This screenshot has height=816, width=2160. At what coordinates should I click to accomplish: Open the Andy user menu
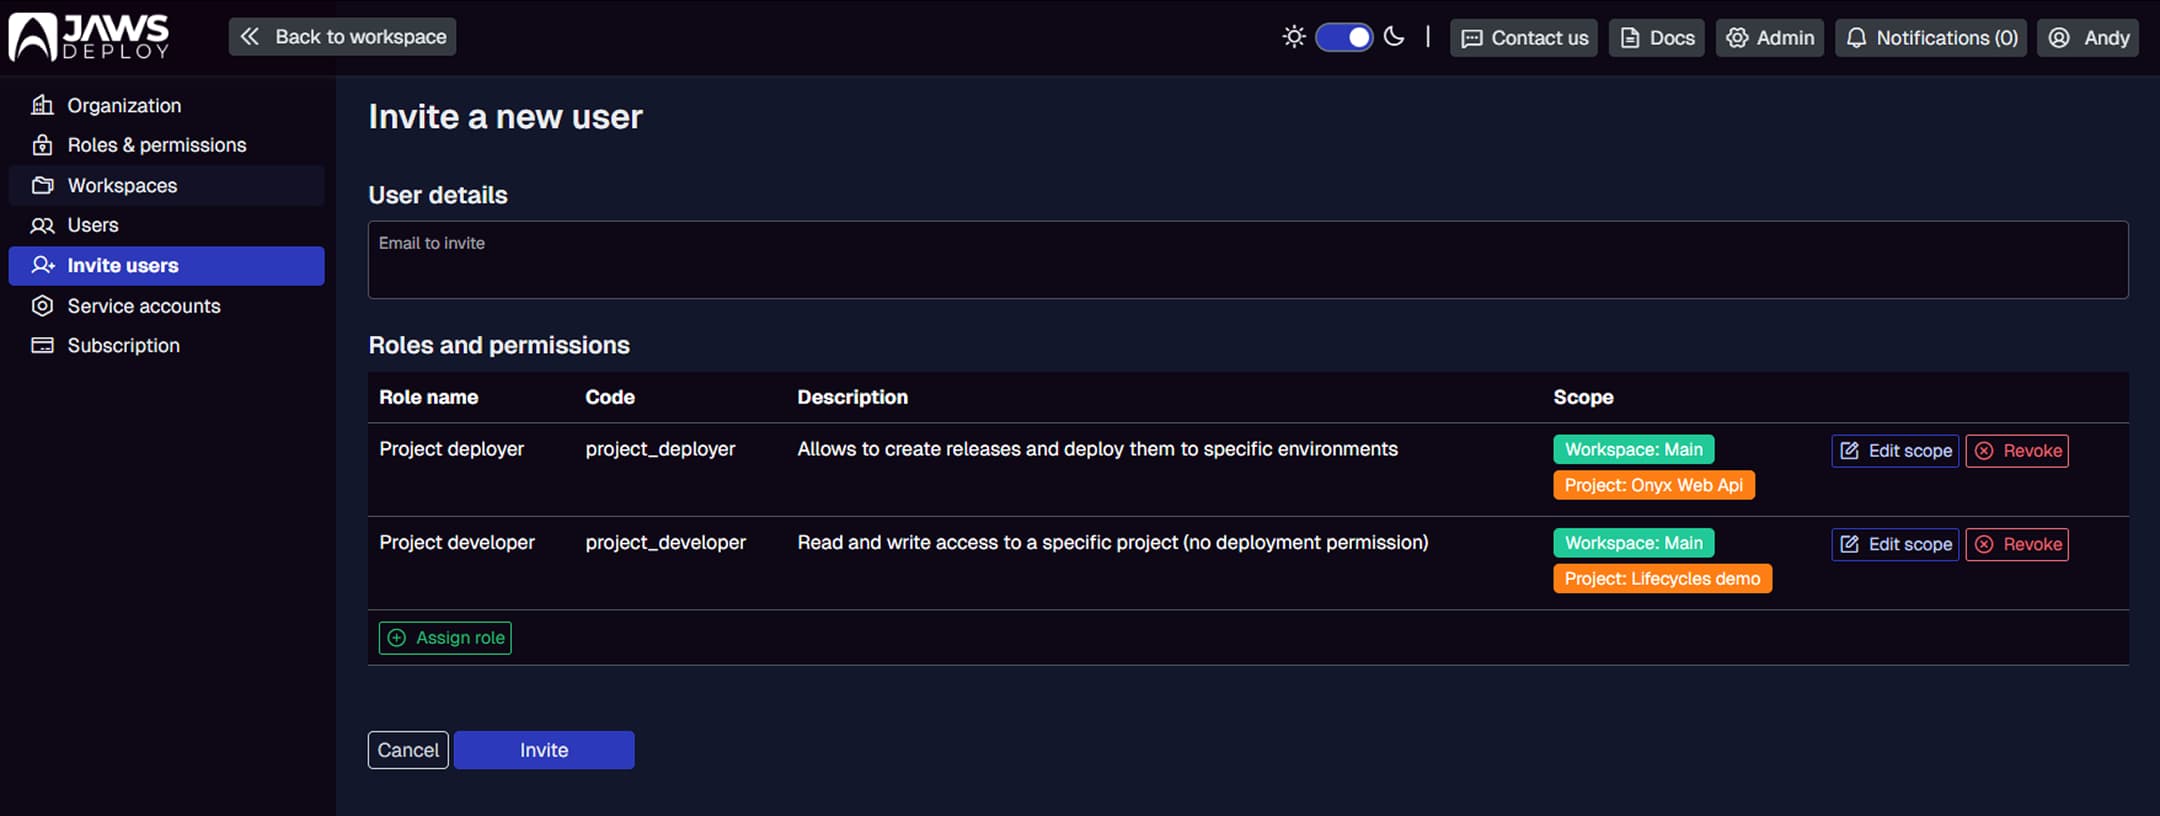[2088, 38]
